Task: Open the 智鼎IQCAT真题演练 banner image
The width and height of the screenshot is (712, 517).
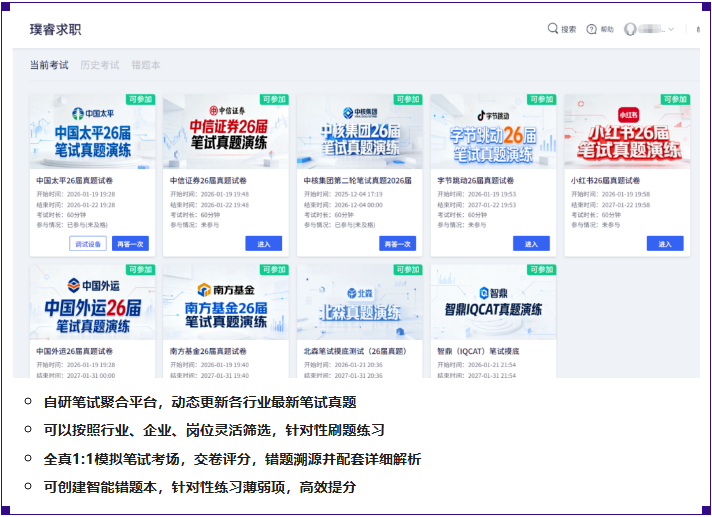Action: click(494, 302)
